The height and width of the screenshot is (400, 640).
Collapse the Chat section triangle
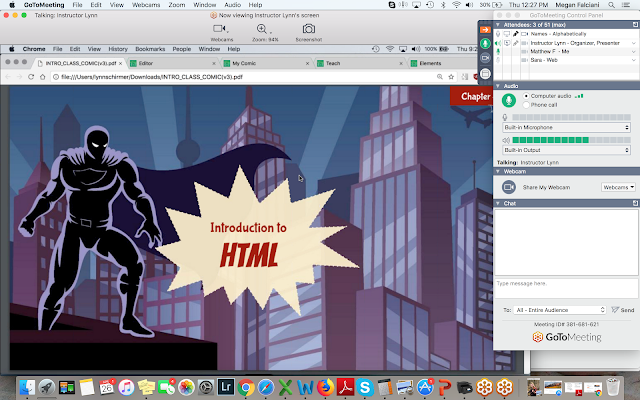coord(498,203)
